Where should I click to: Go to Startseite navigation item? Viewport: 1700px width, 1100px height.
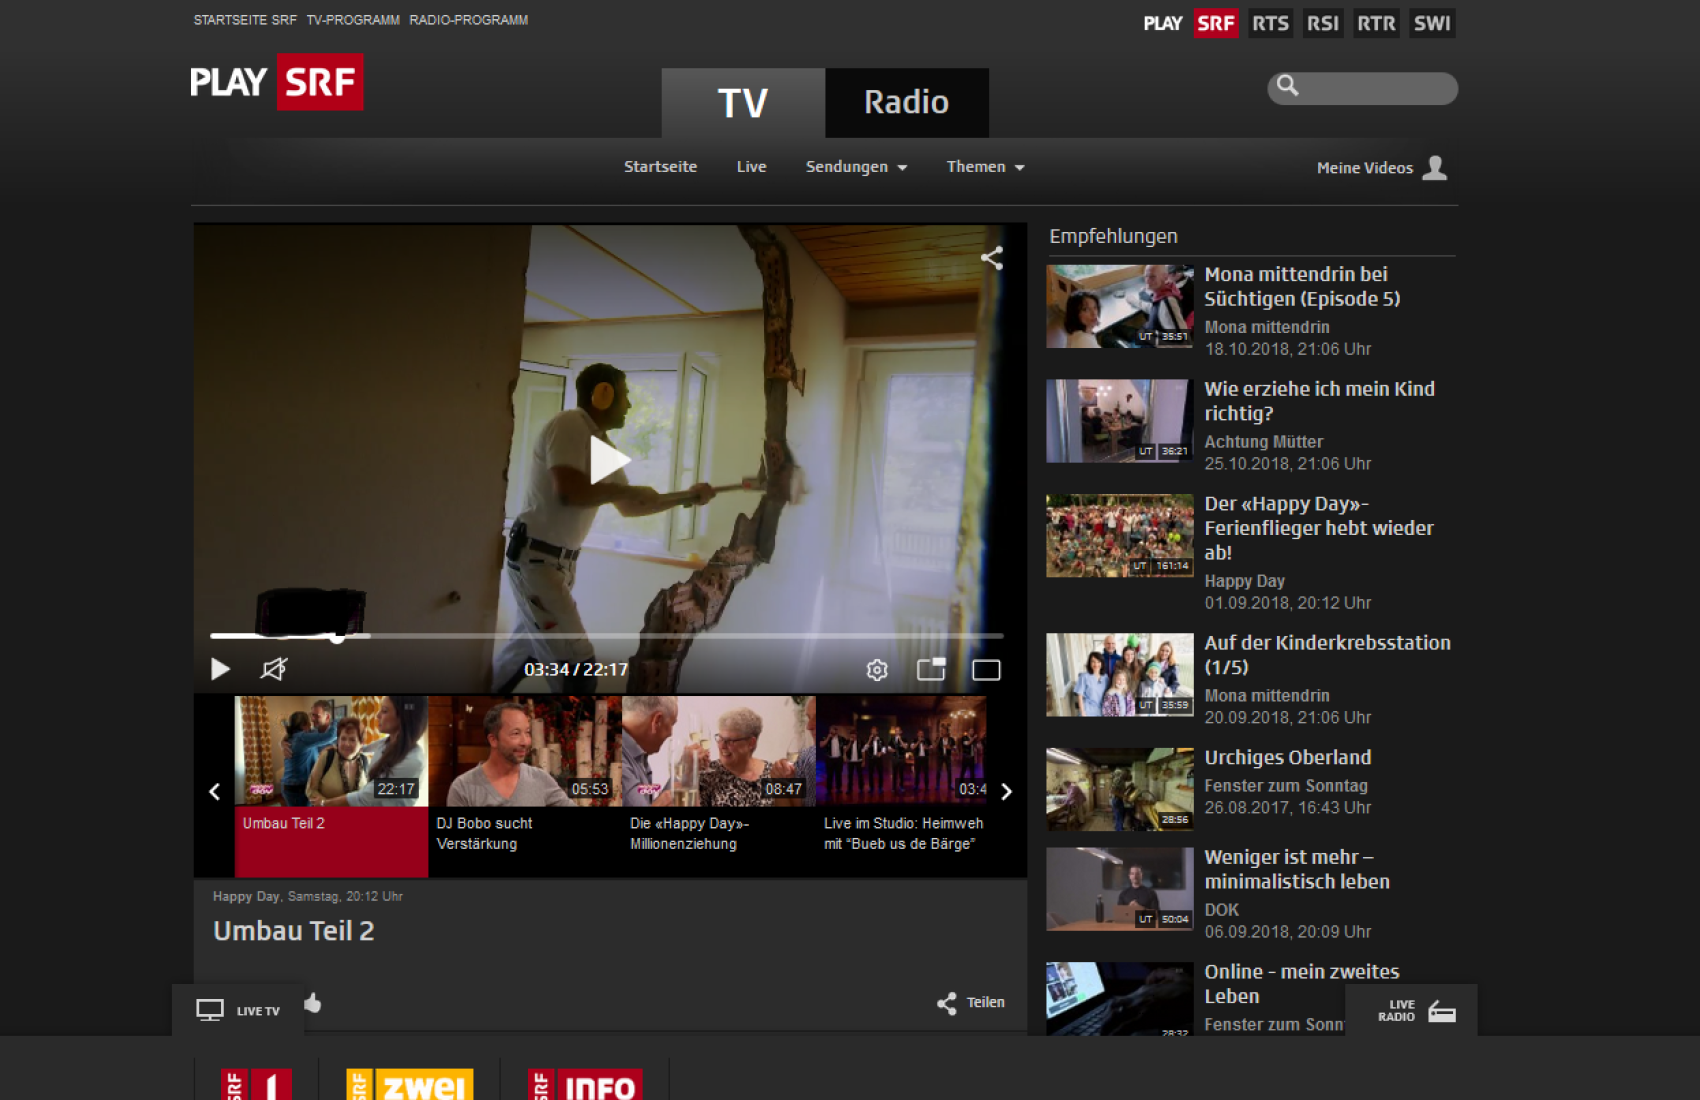tap(660, 167)
